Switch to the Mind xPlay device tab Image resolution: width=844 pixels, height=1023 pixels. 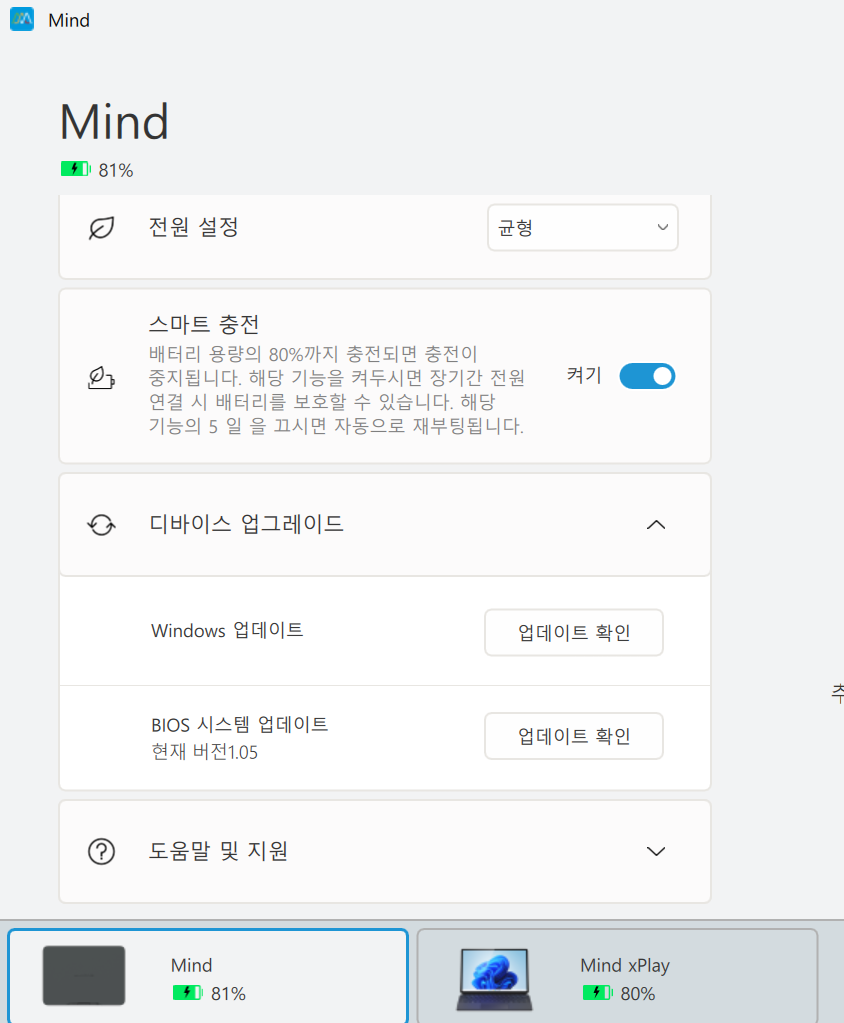click(617, 976)
